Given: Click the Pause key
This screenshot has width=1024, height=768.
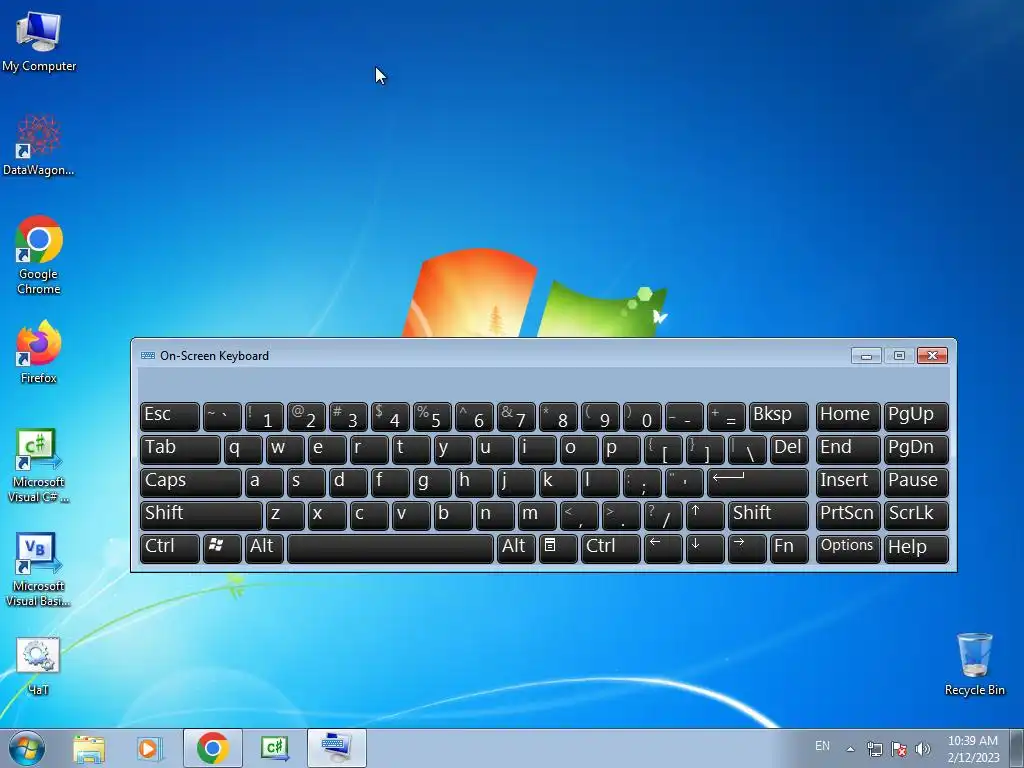Looking at the screenshot, I should [x=916, y=482].
